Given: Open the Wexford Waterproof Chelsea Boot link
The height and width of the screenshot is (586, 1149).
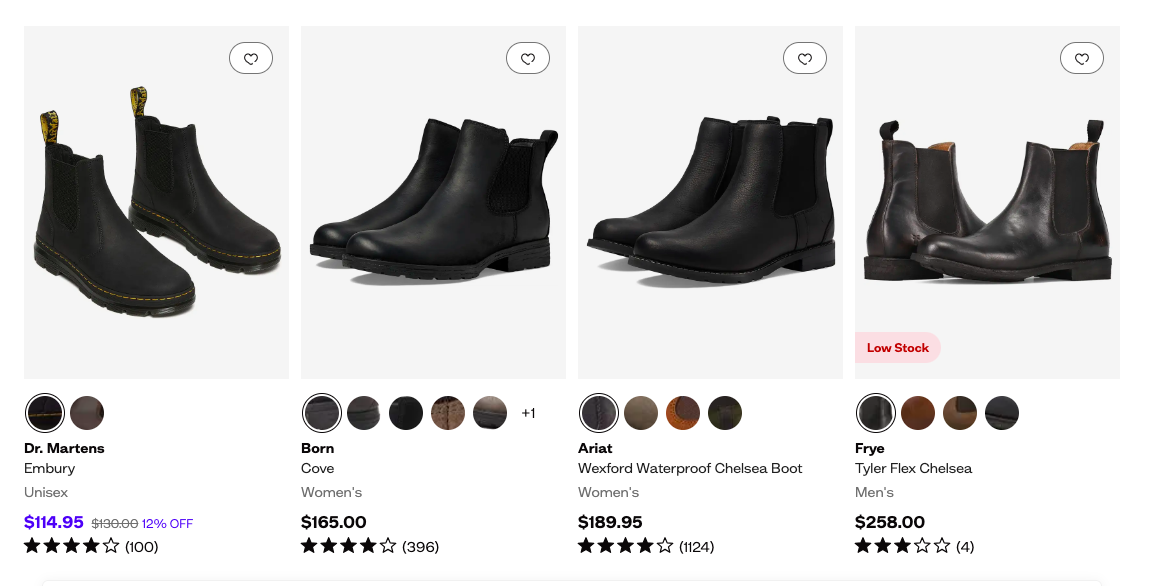Looking at the screenshot, I should [x=690, y=468].
